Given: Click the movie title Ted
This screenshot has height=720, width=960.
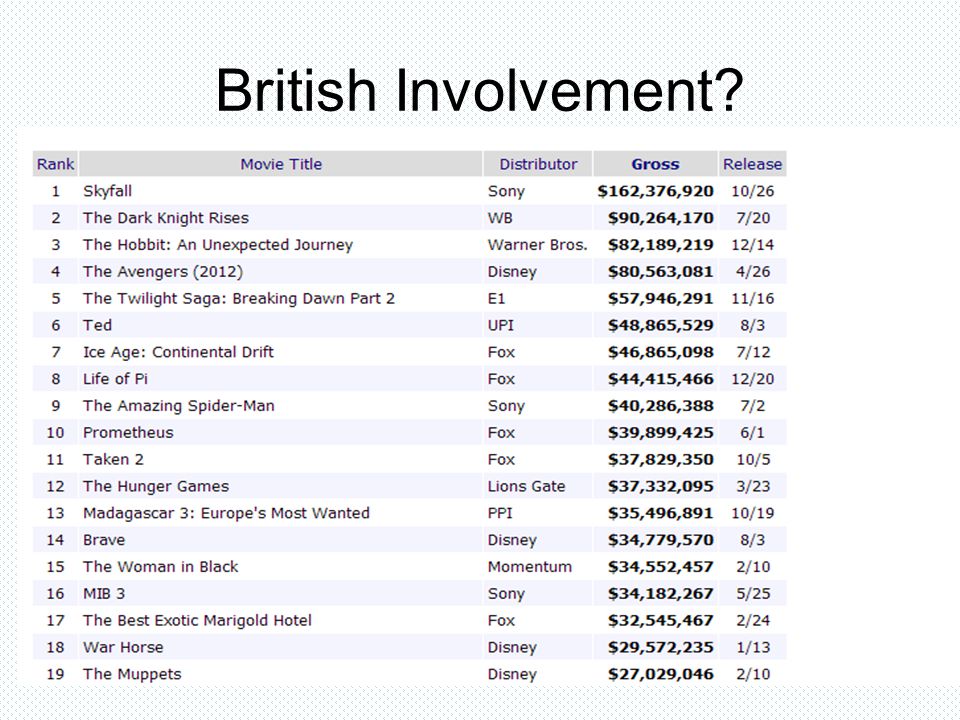Looking at the screenshot, I should [97, 325].
